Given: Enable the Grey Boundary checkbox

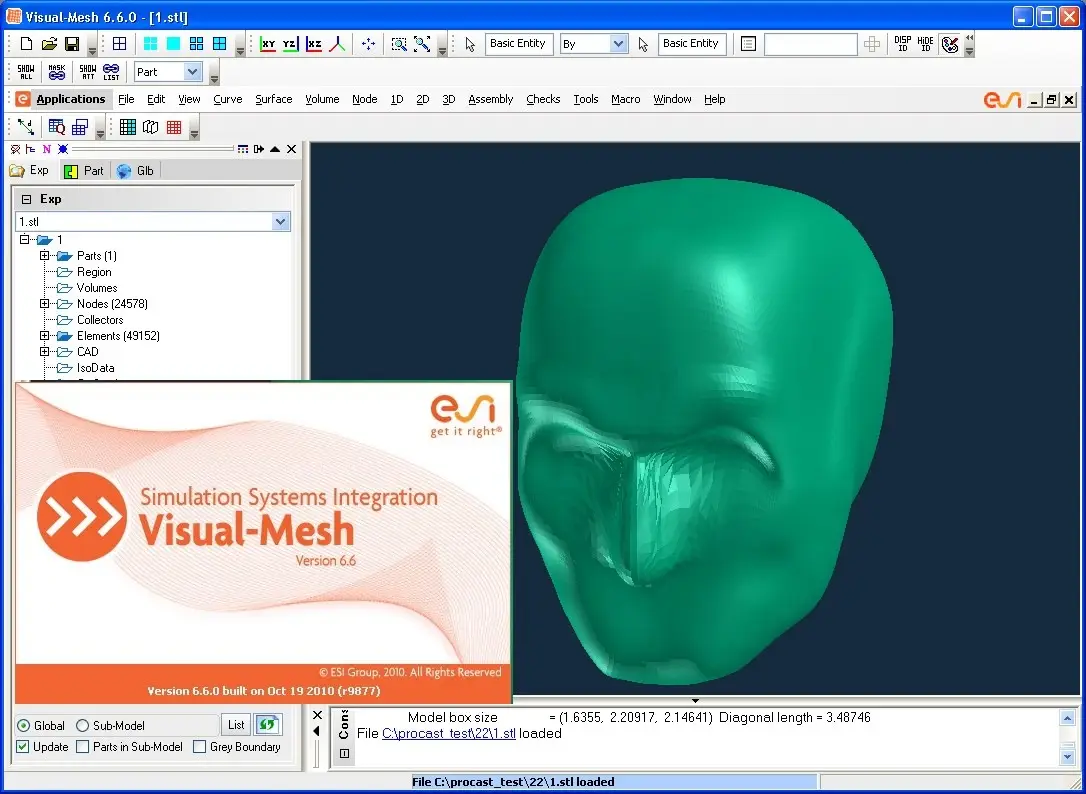Looking at the screenshot, I should pos(199,747).
